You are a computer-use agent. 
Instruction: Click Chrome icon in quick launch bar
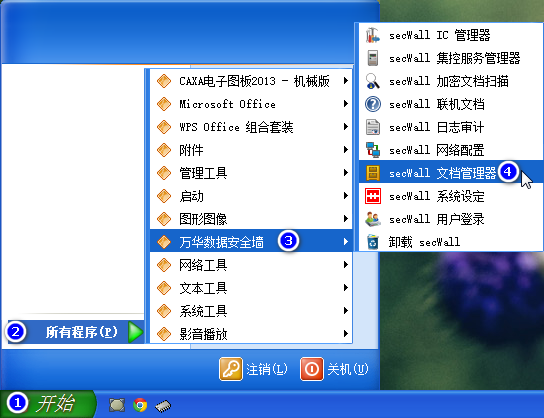[140, 405]
